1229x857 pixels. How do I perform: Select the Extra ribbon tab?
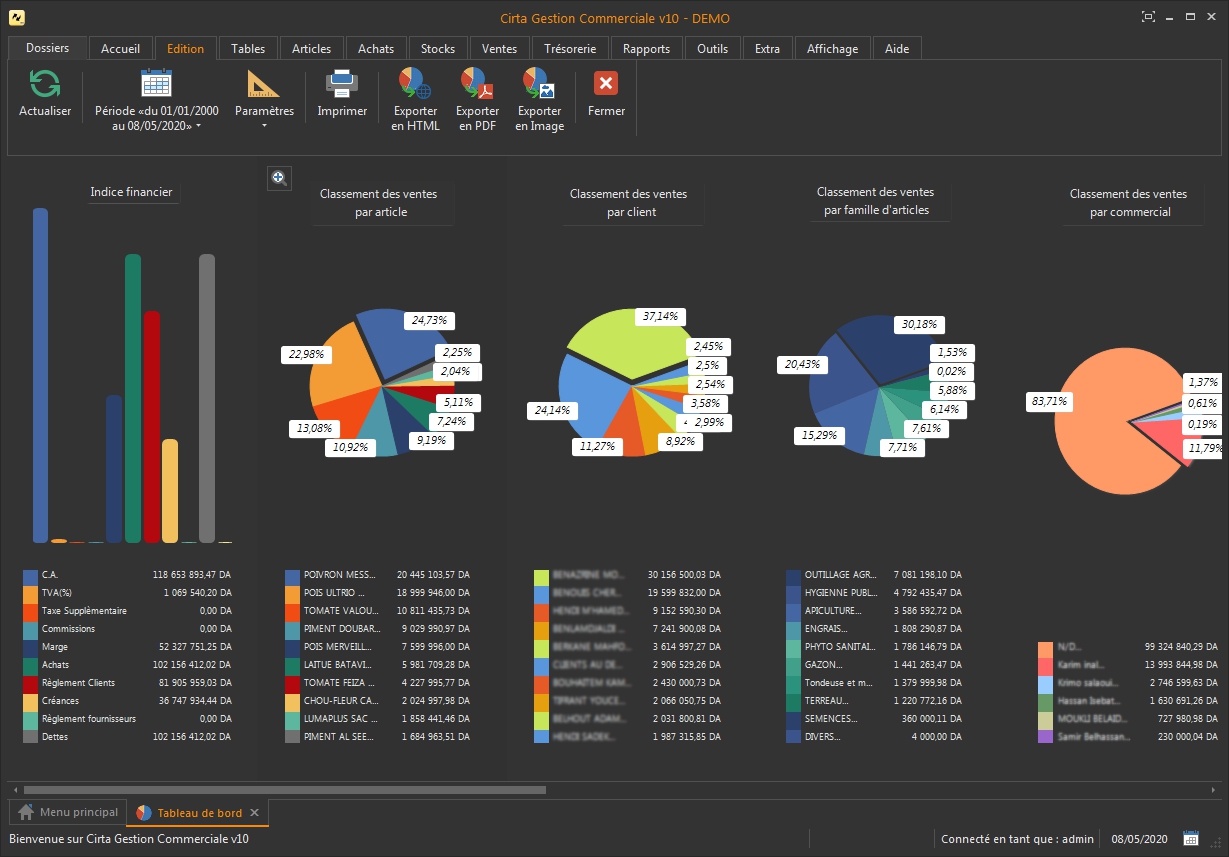(767, 48)
